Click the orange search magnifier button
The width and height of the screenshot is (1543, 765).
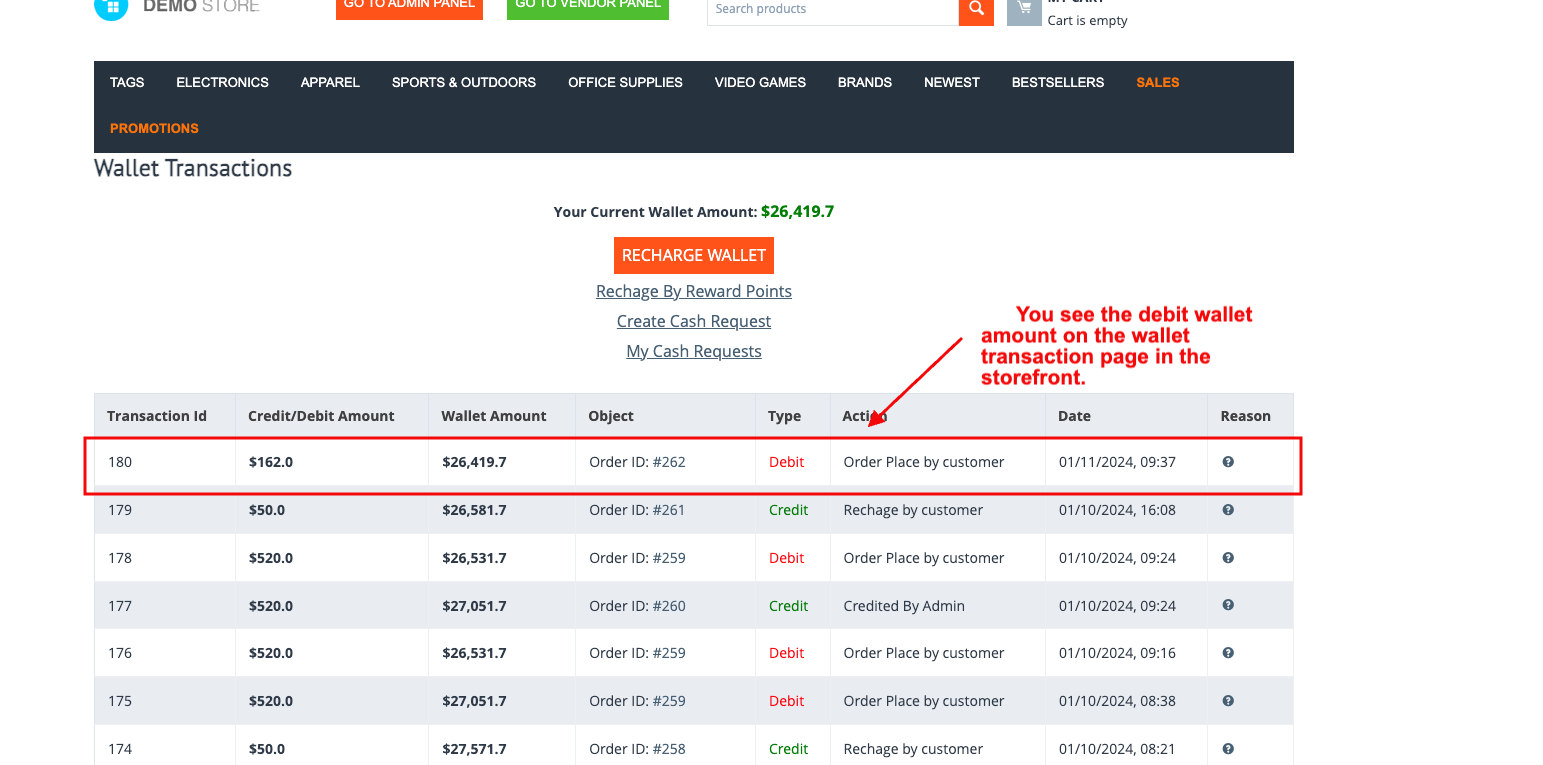click(976, 10)
